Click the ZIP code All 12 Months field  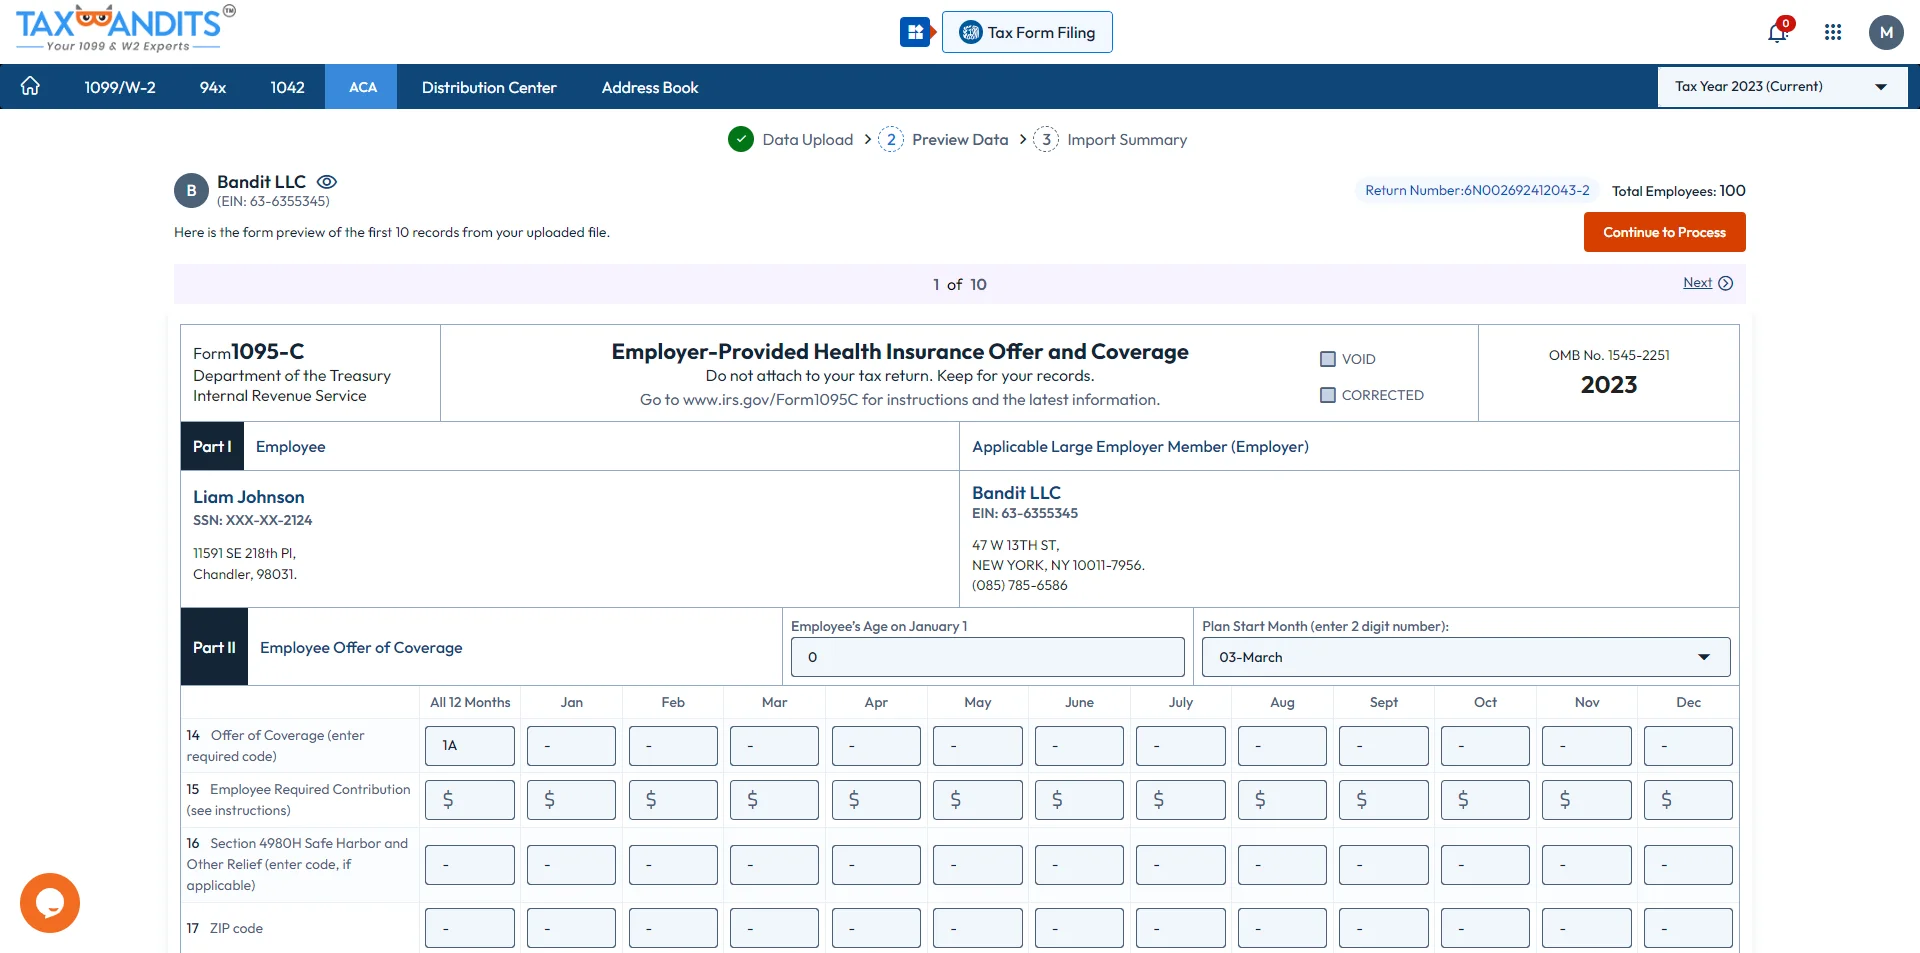point(470,928)
